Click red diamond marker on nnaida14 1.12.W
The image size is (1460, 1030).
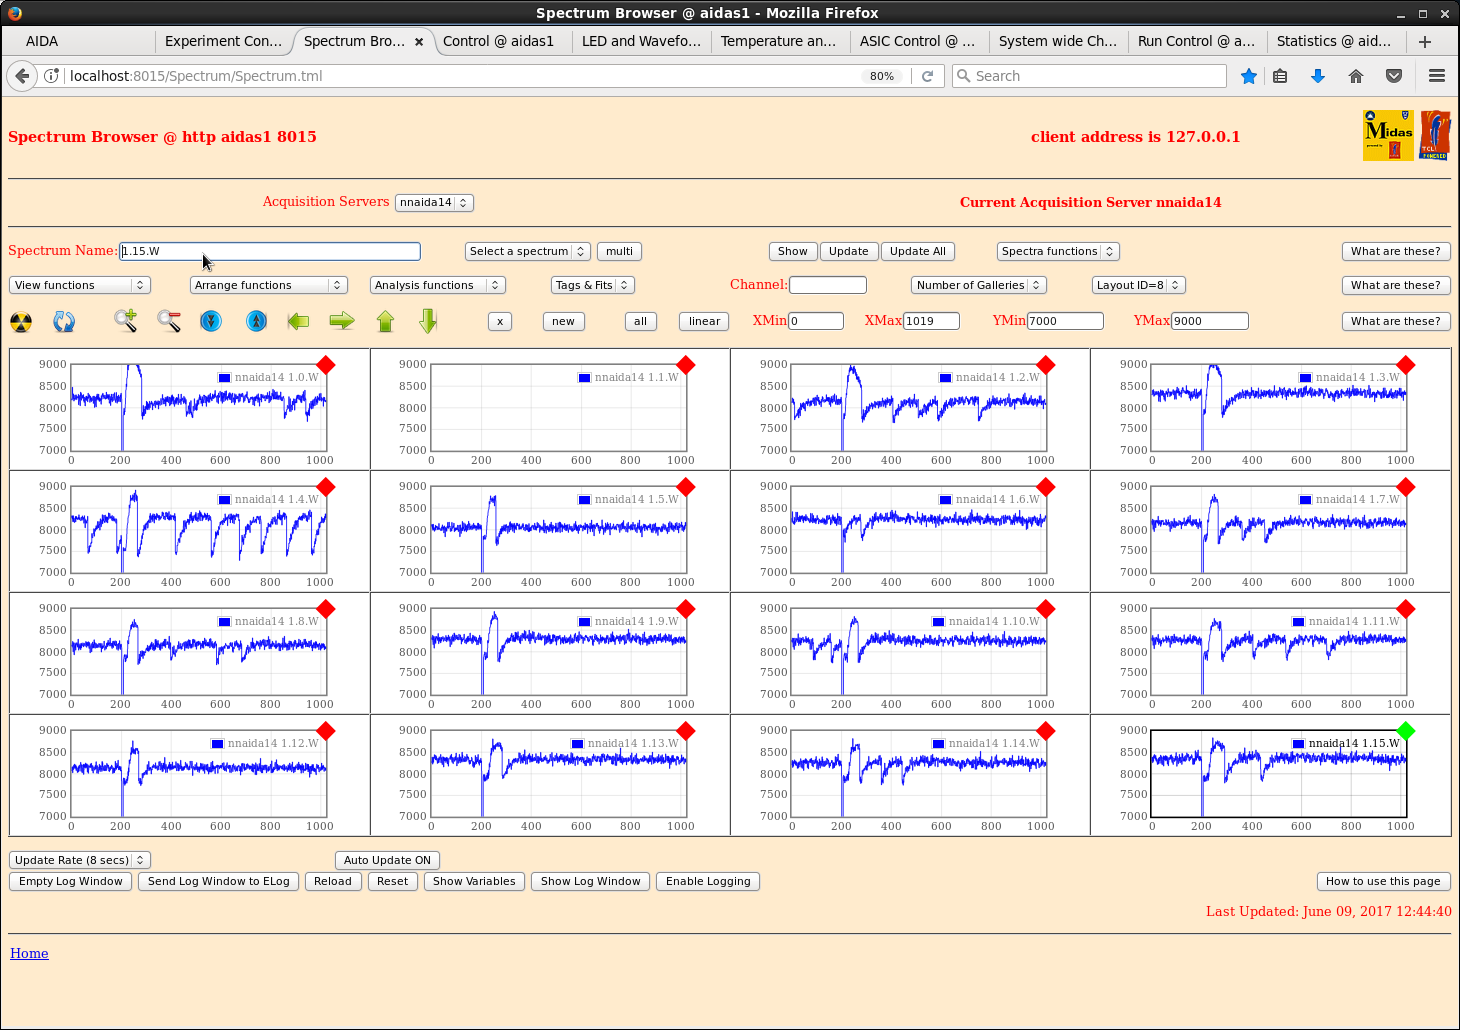326,731
